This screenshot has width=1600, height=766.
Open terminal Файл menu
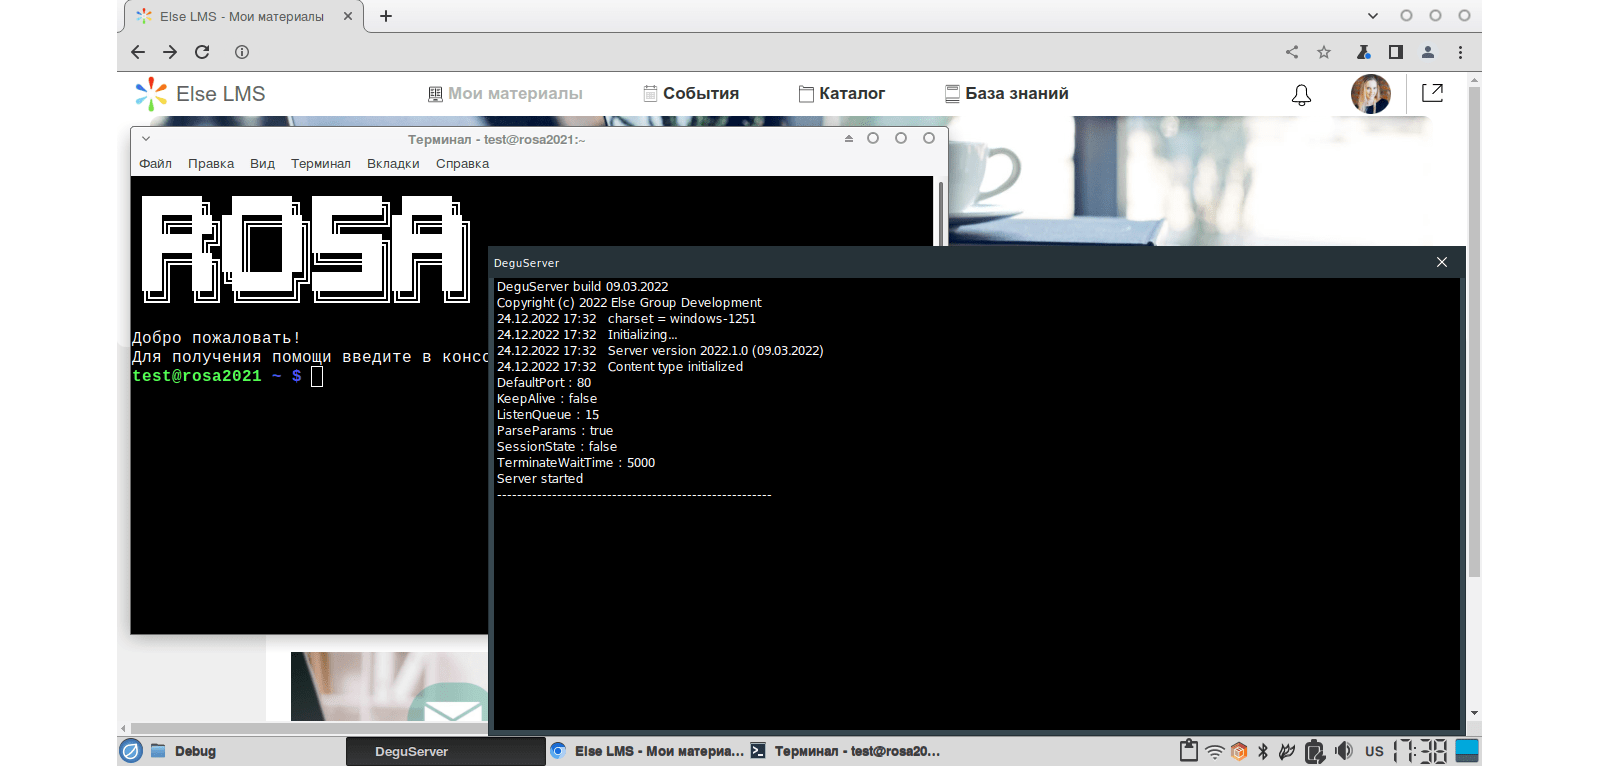click(x=155, y=164)
